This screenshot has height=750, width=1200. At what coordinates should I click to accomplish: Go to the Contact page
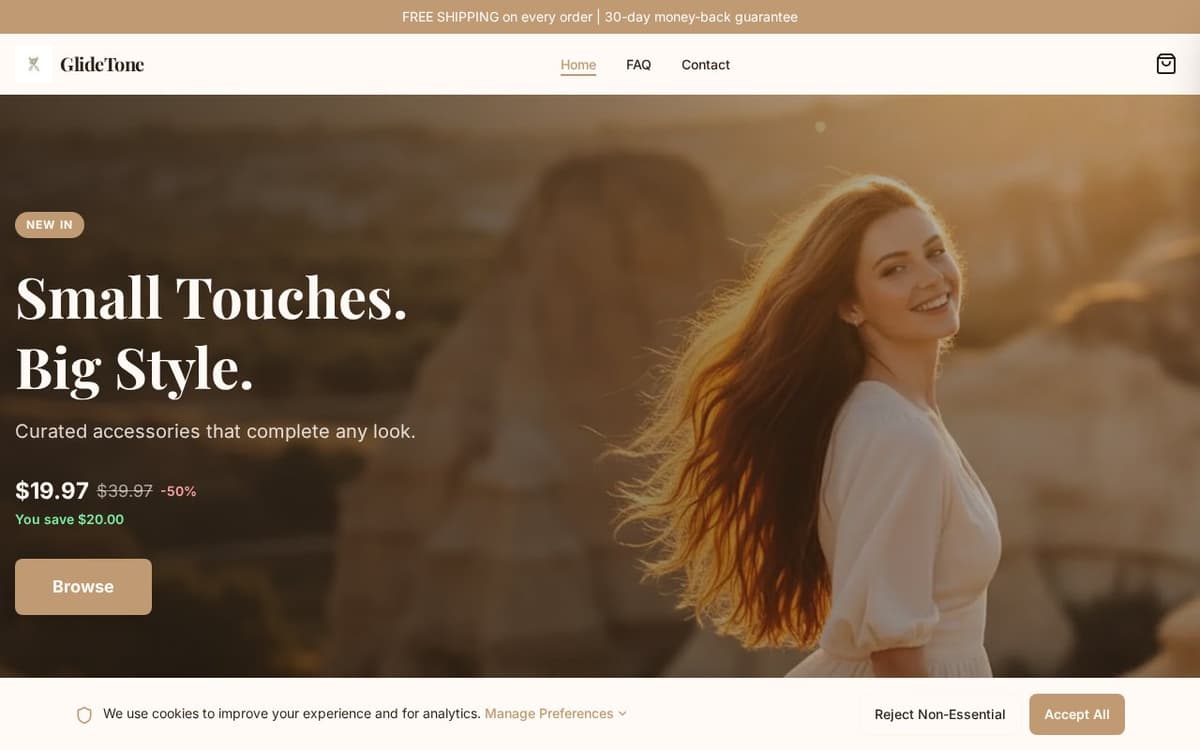tap(705, 64)
